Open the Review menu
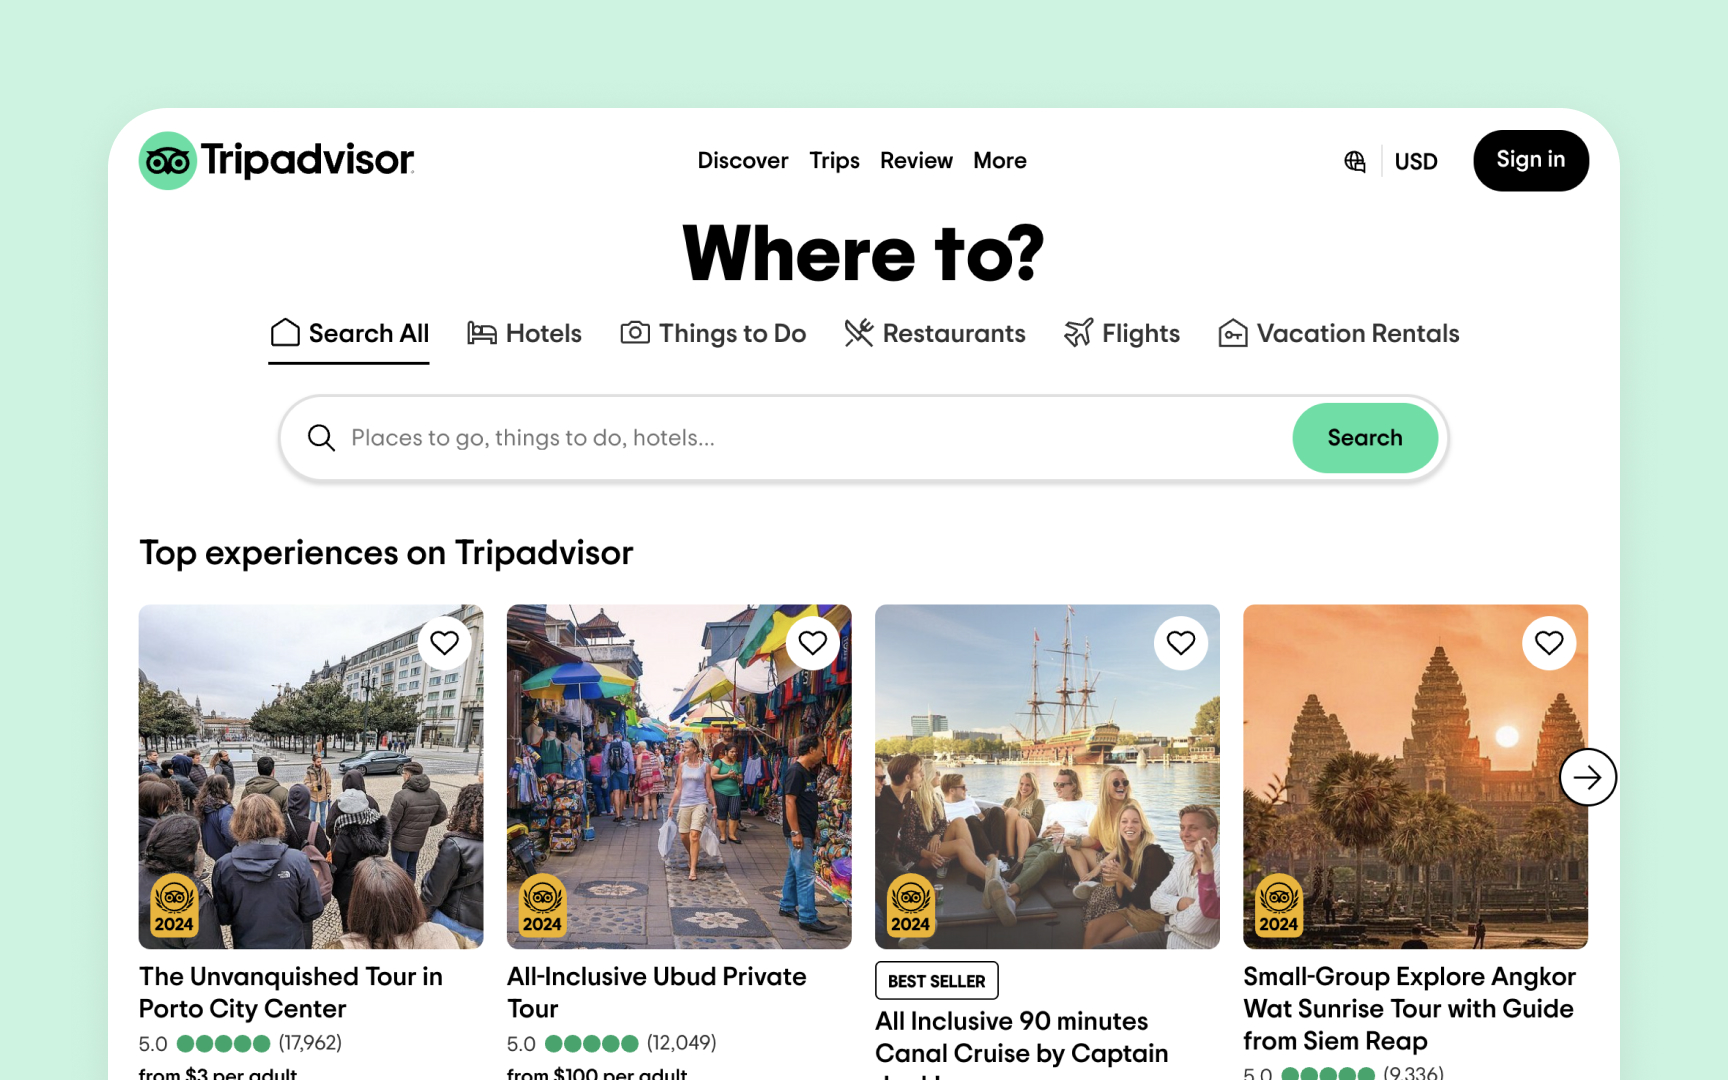Image resolution: width=1728 pixels, height=1080 pixels. 916,161
